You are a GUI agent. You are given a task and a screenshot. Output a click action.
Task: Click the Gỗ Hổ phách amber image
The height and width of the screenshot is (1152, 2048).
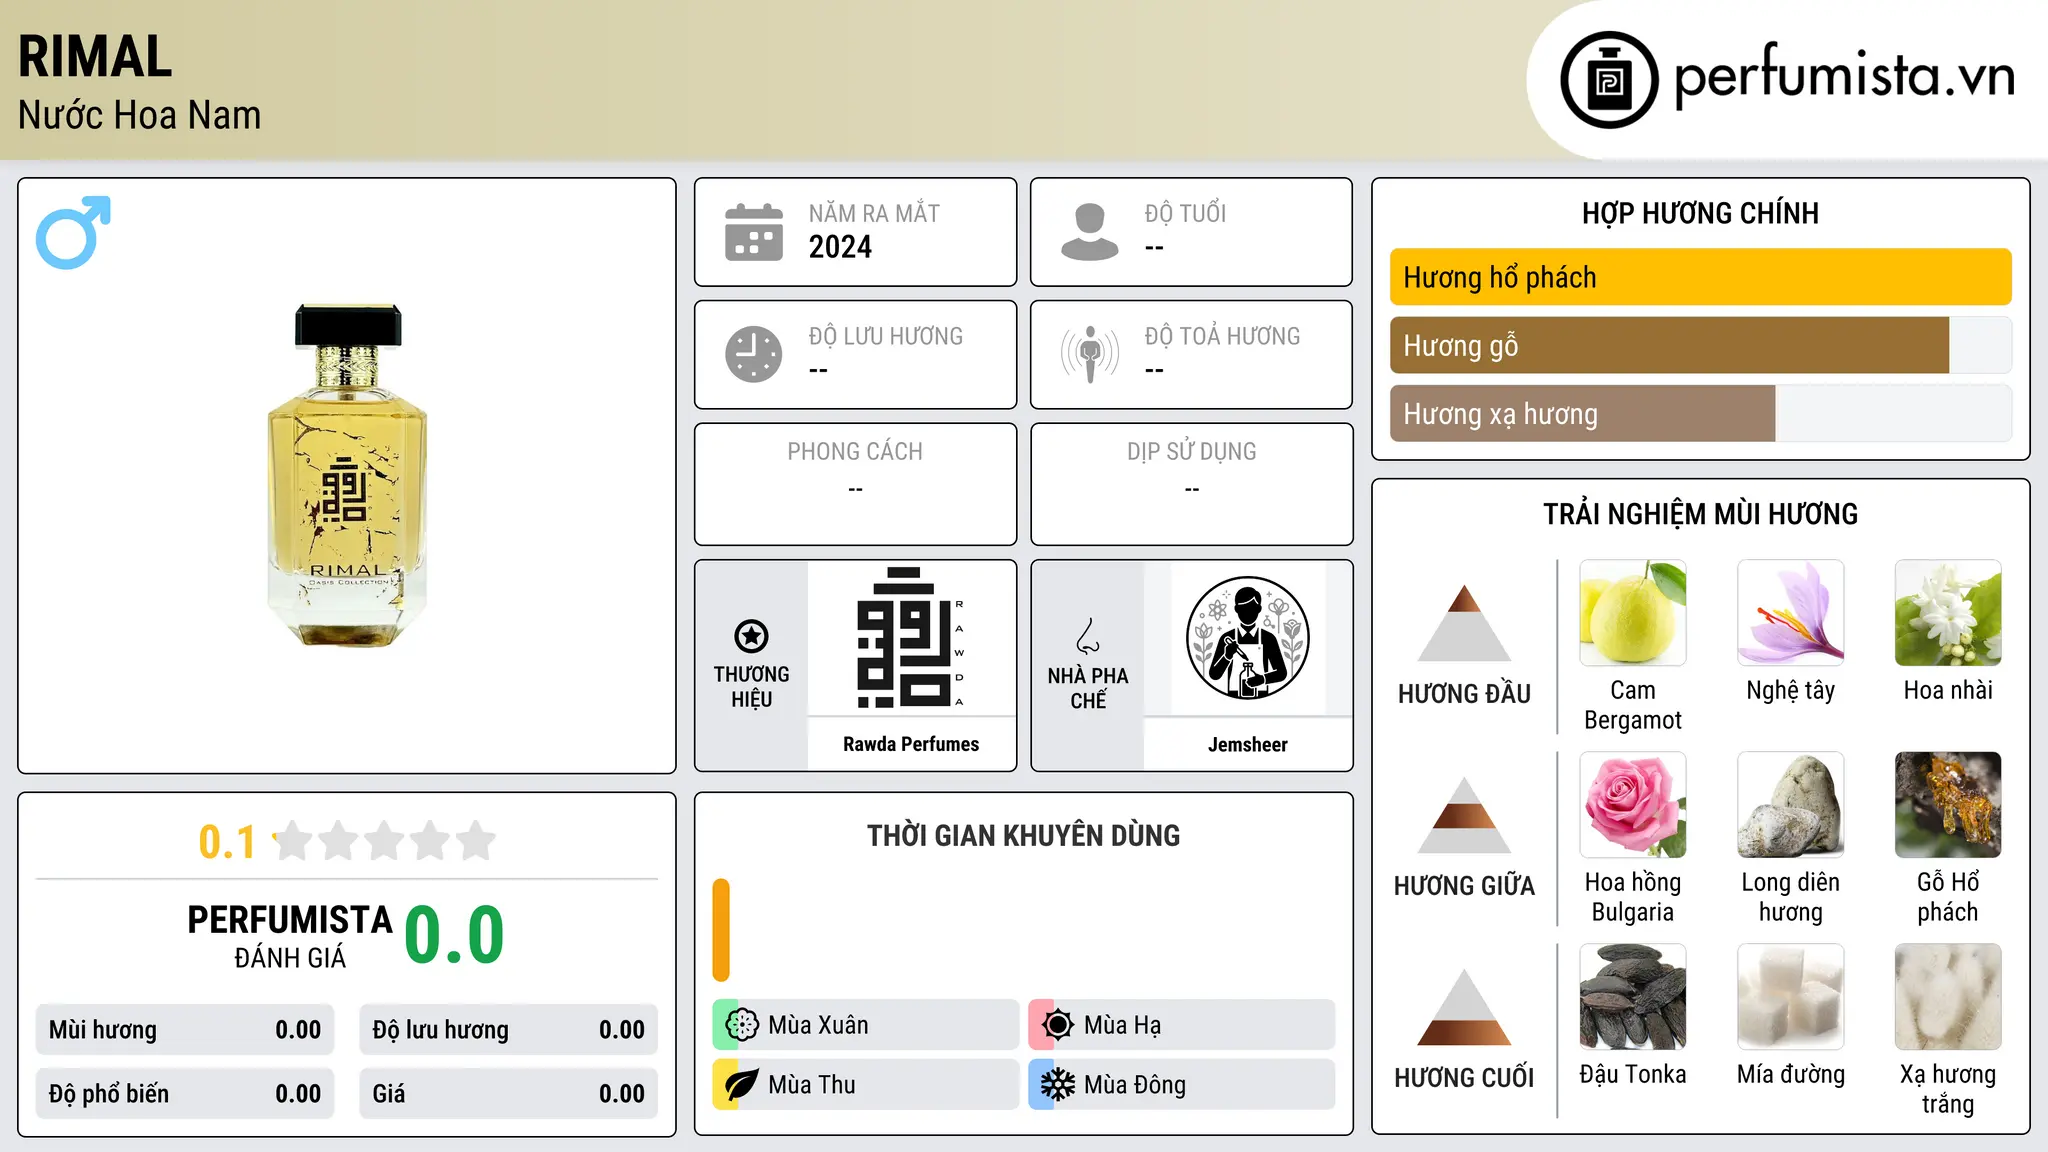(x=1948, y=805)
